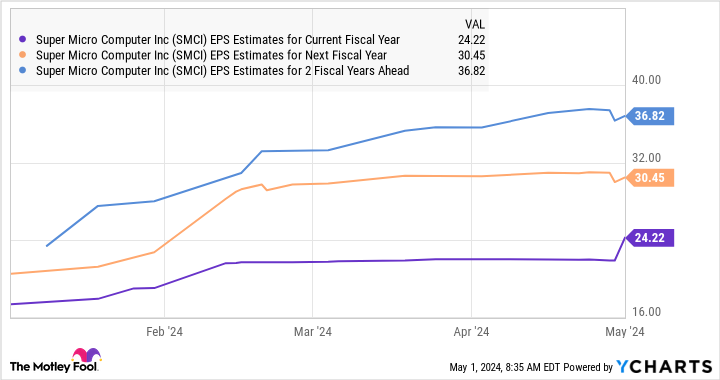Image resolution: width=720 pixels, height=380 pixels.
Task: Click the legend value 30.45
Action: coord(472,56)
